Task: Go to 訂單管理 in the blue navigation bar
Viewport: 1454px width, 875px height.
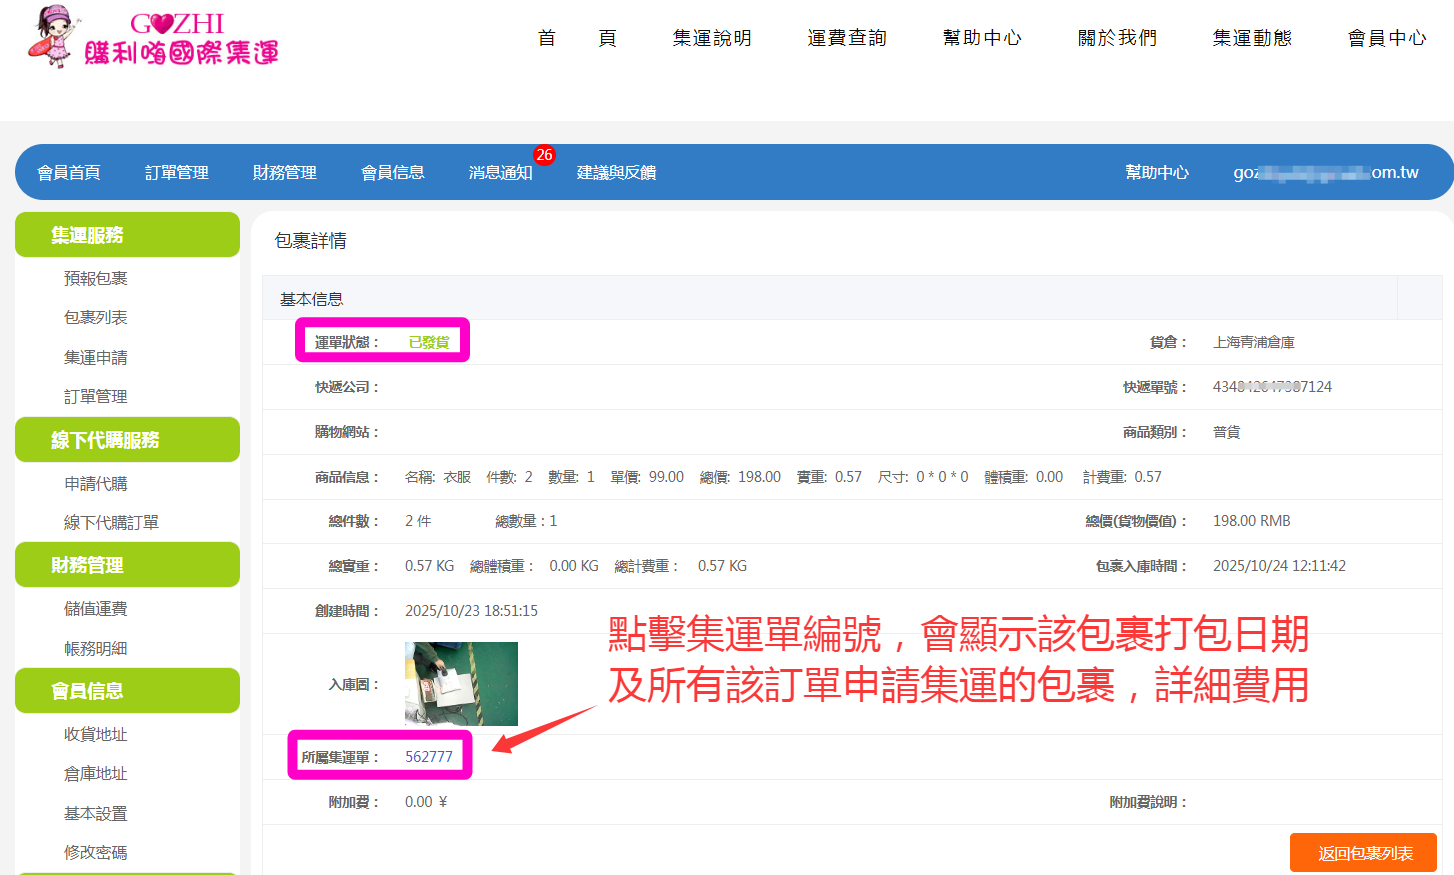Action: tap(177, 173)
